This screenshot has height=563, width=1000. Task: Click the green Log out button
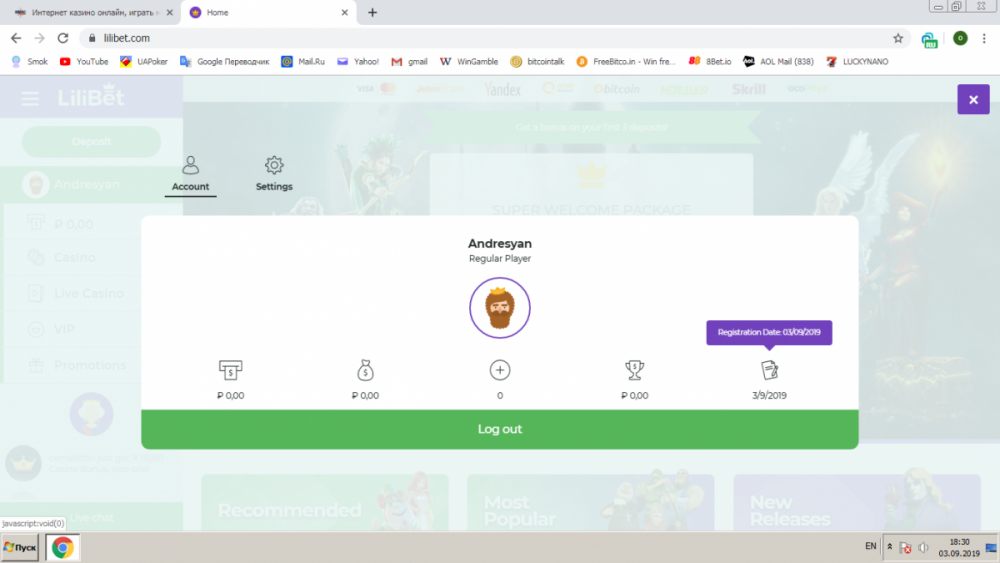499,429
